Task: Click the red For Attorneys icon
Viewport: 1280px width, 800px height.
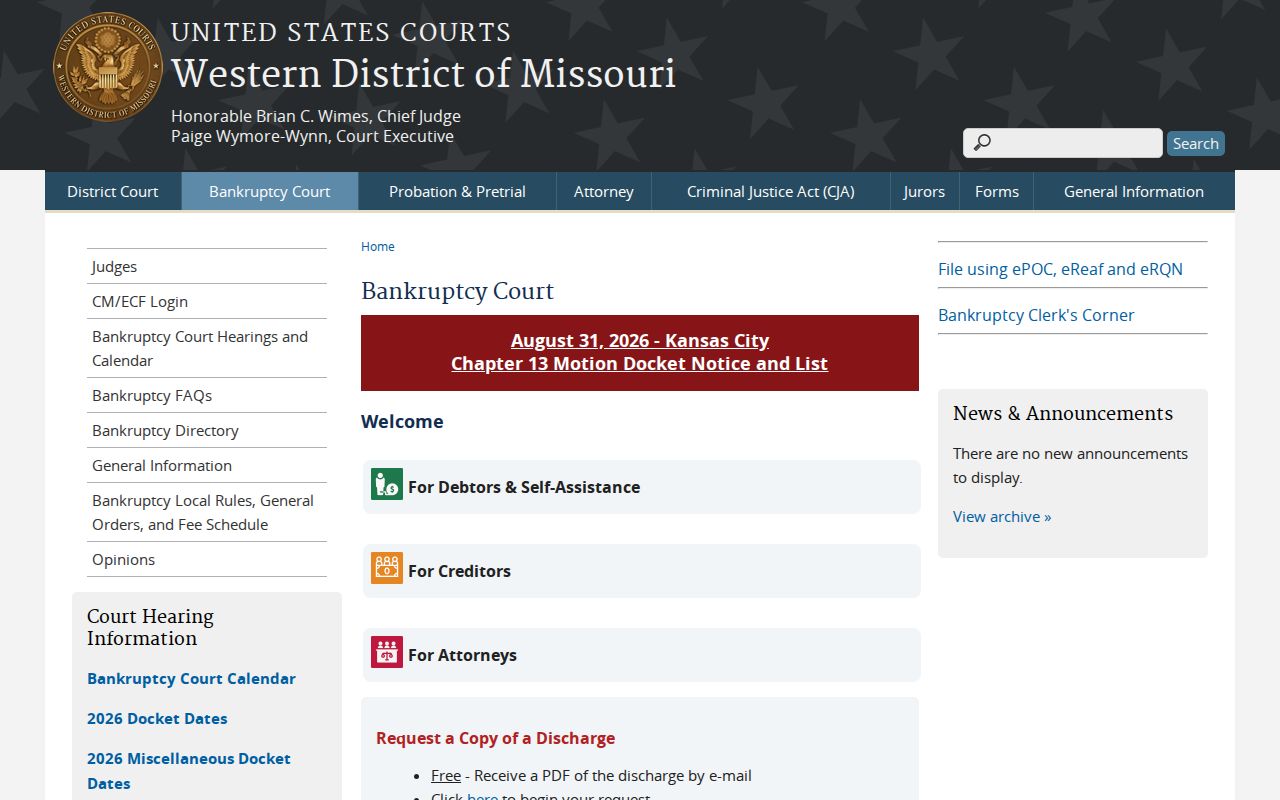Action: click(387, 652)
